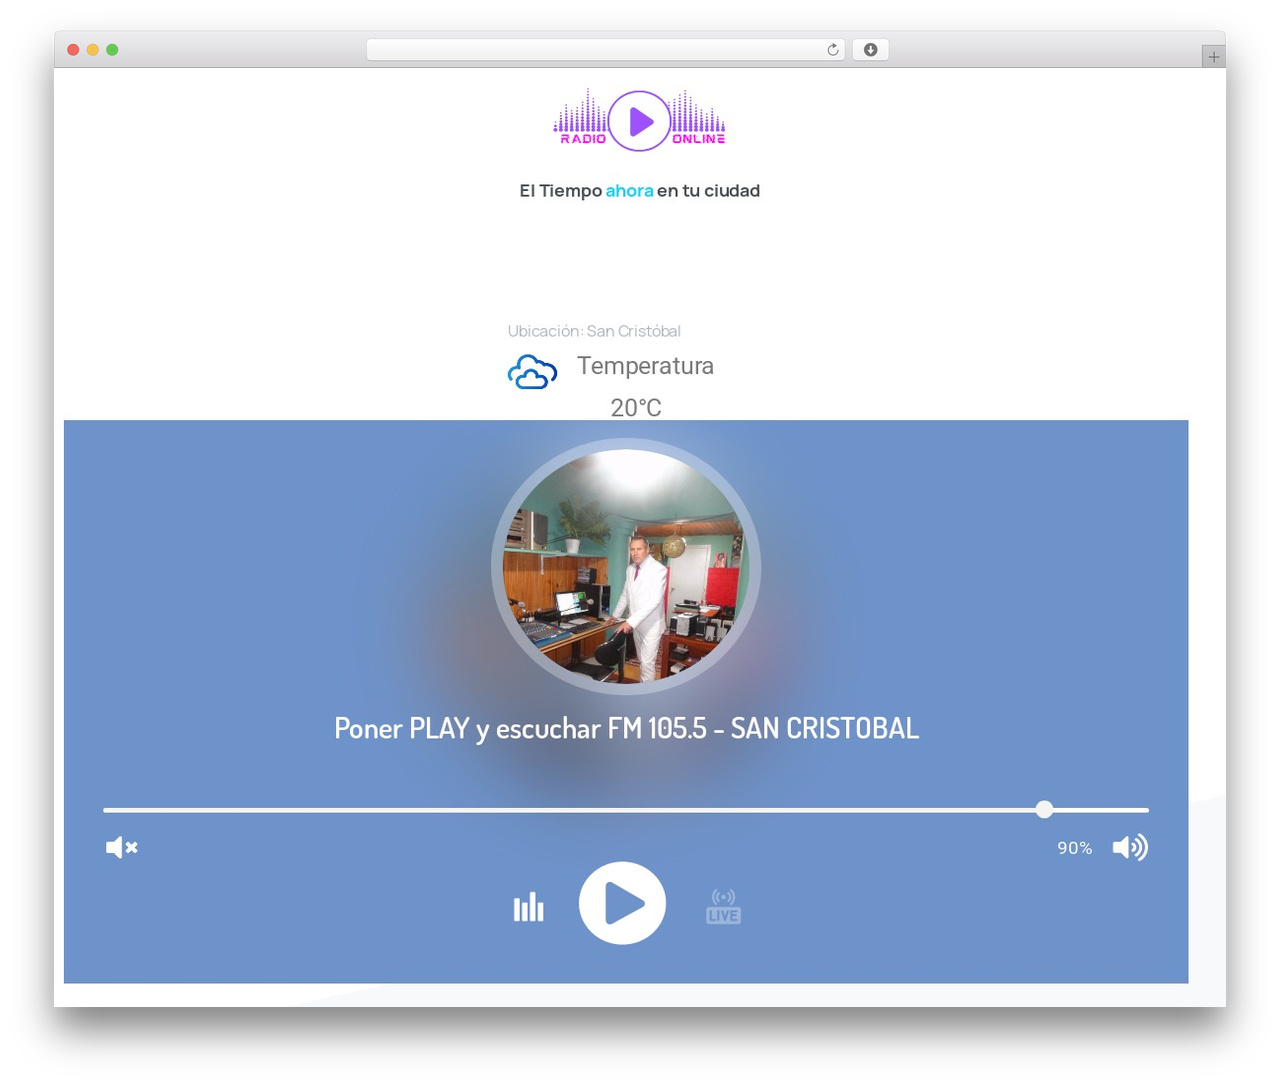Click the LIVE broadcast icon
Image resolution: width=1280 pixels, height=1084 pixels.
(723, 906)
